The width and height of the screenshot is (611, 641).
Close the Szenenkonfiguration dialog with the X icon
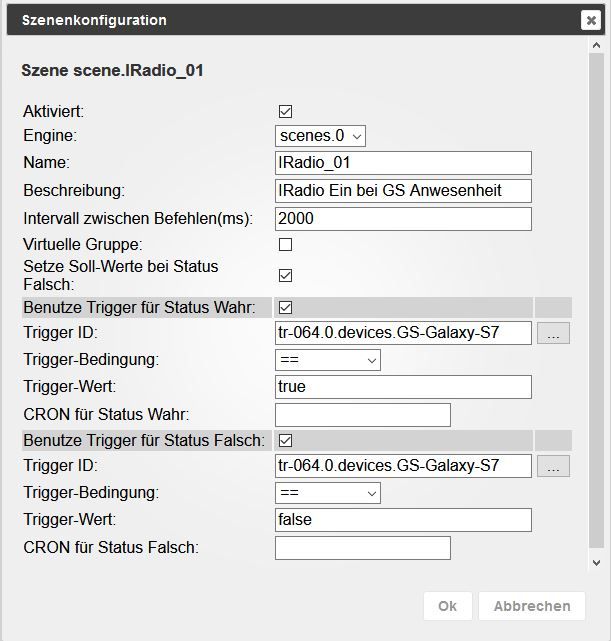point(590,20)
